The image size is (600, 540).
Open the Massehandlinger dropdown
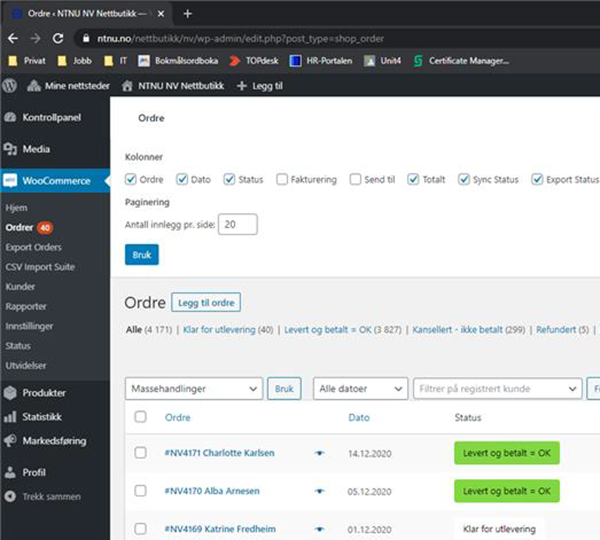[x=194, y=389]
